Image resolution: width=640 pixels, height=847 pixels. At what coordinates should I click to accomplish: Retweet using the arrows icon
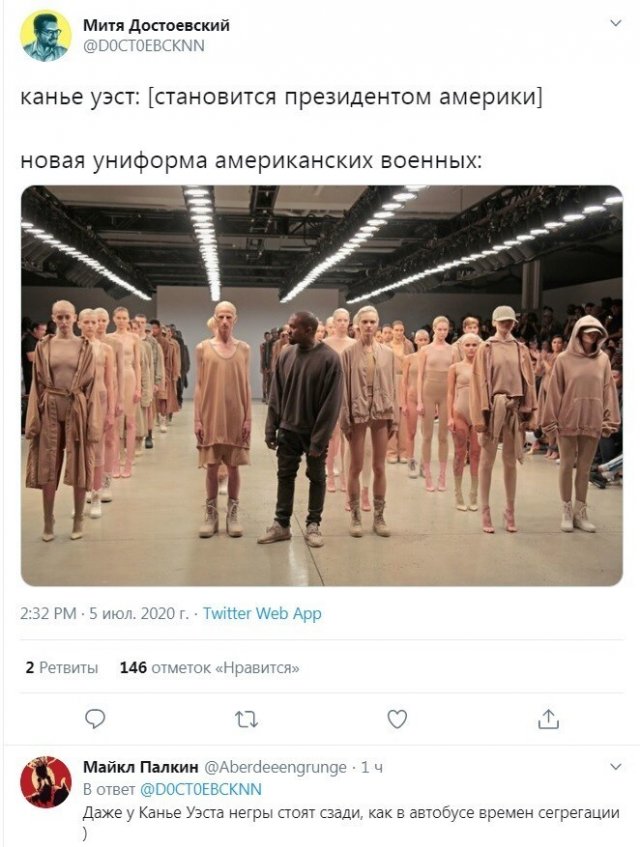pyautogui.click(x=246, y=720)
